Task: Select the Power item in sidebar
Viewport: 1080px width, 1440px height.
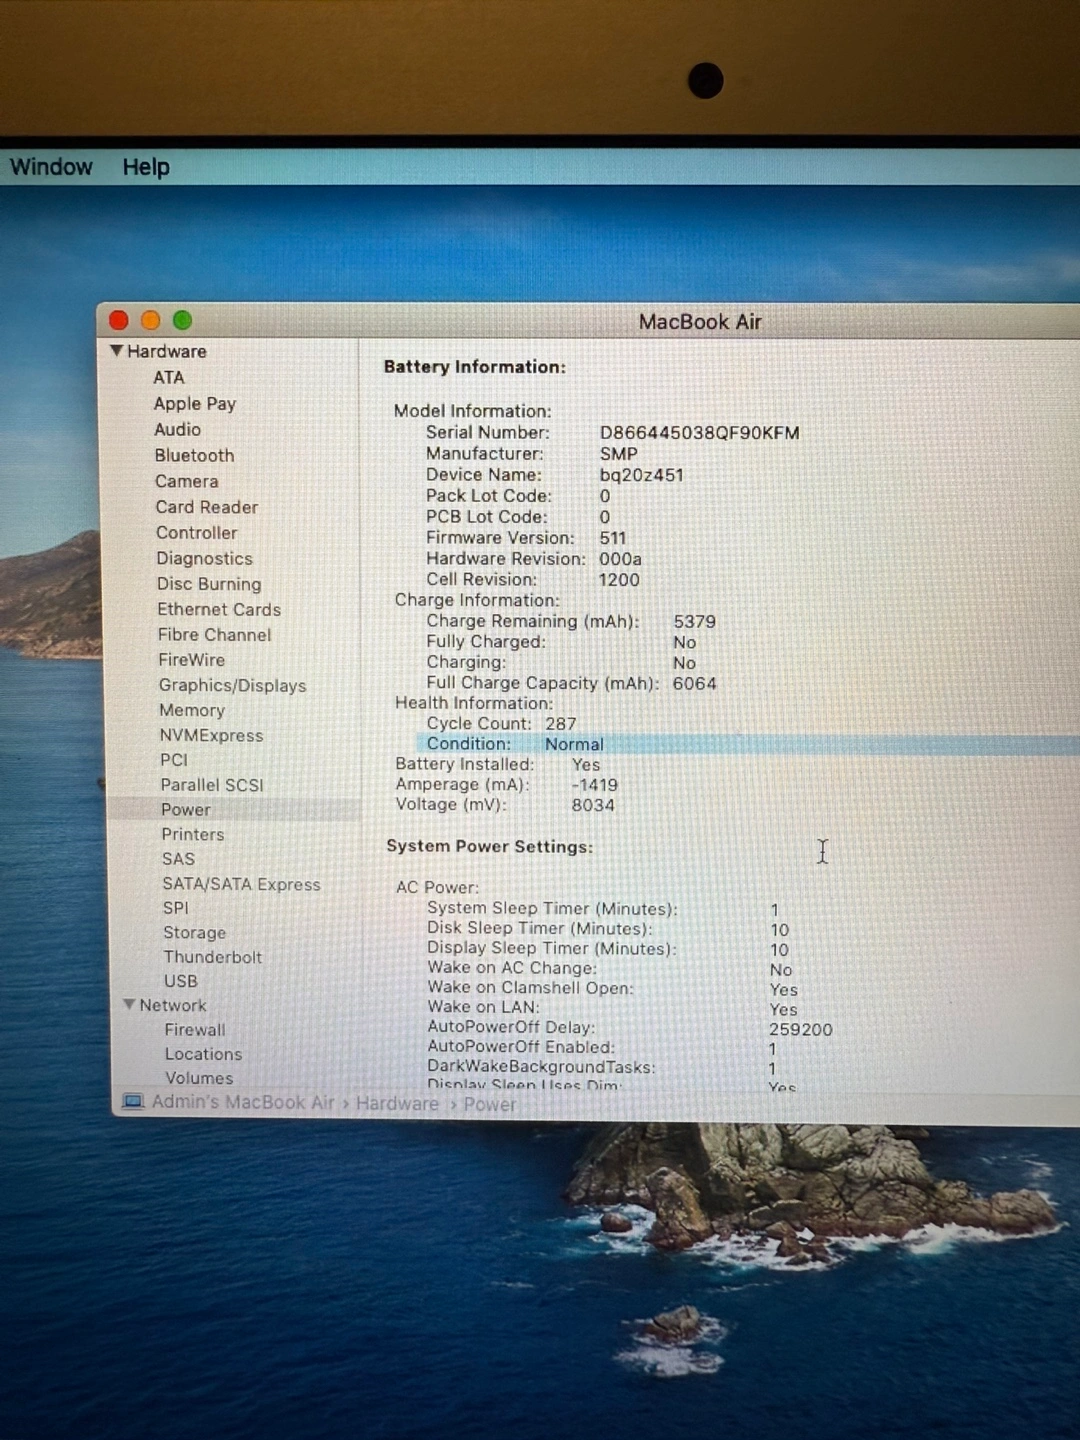Action: (186, 810)
